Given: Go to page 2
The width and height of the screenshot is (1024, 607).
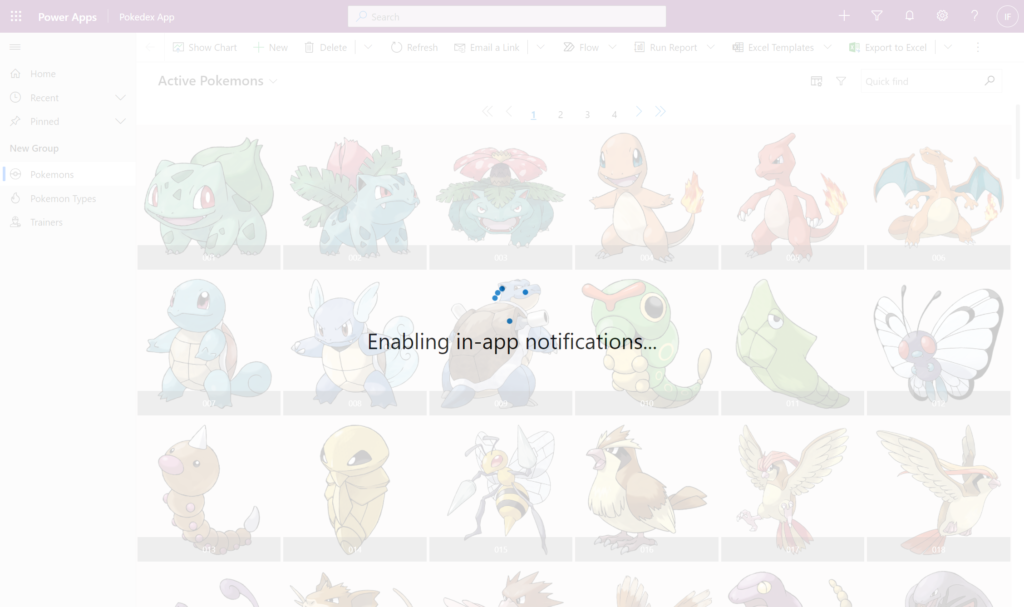Looking at the screenshot, I should pos(560,114).
